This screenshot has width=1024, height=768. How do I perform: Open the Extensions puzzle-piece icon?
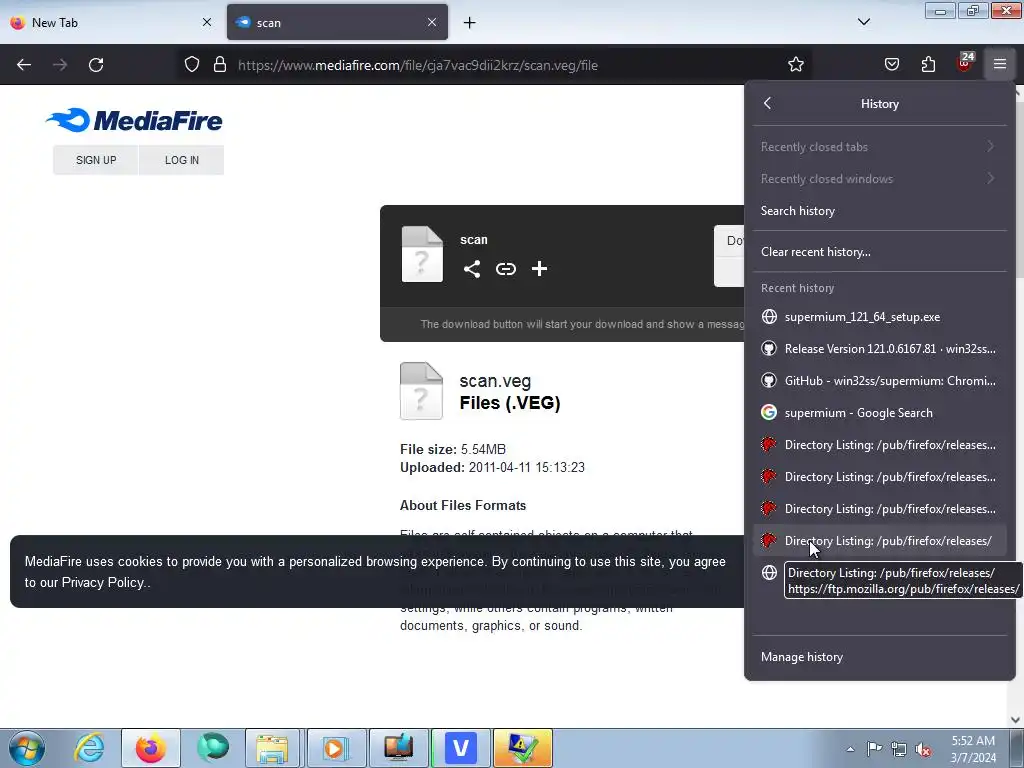(x=928, y=64)
